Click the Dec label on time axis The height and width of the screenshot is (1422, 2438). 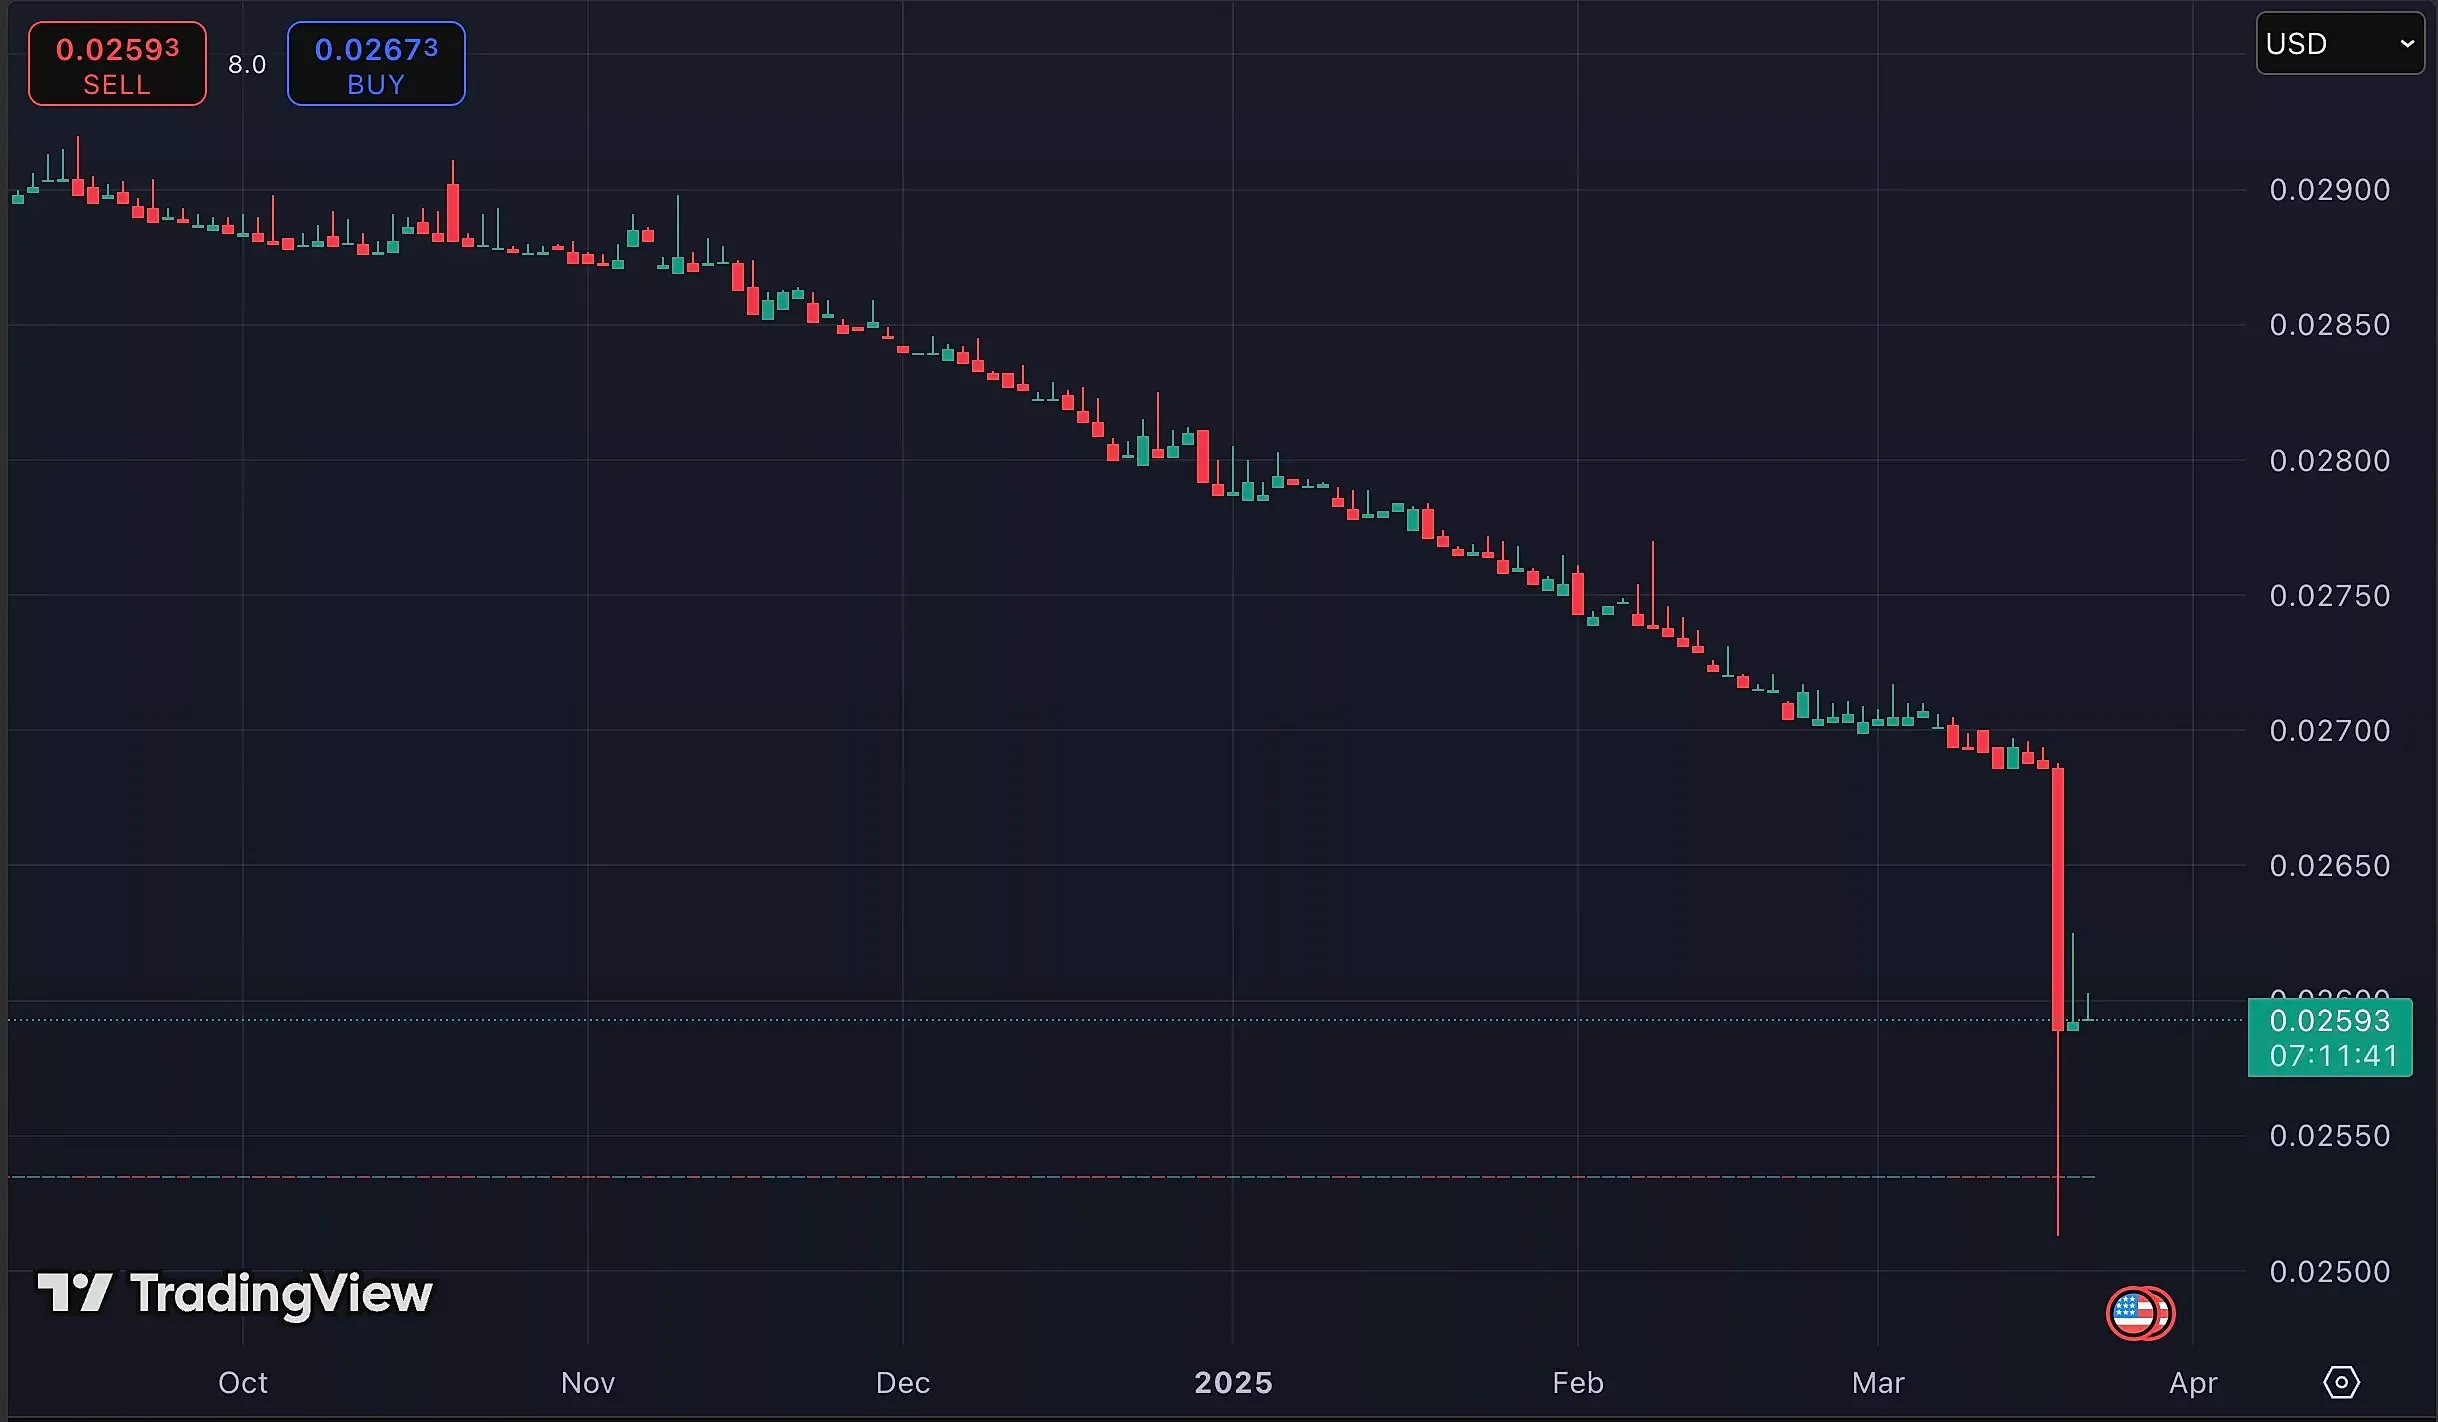(x=903, y=1383)
